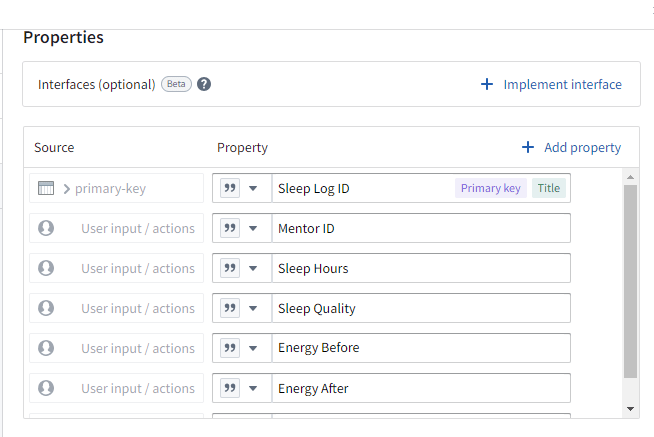The image size is (654, 437).
Task: Click the Primary key tag on Sleep Log ID
Action: [490, 188]
